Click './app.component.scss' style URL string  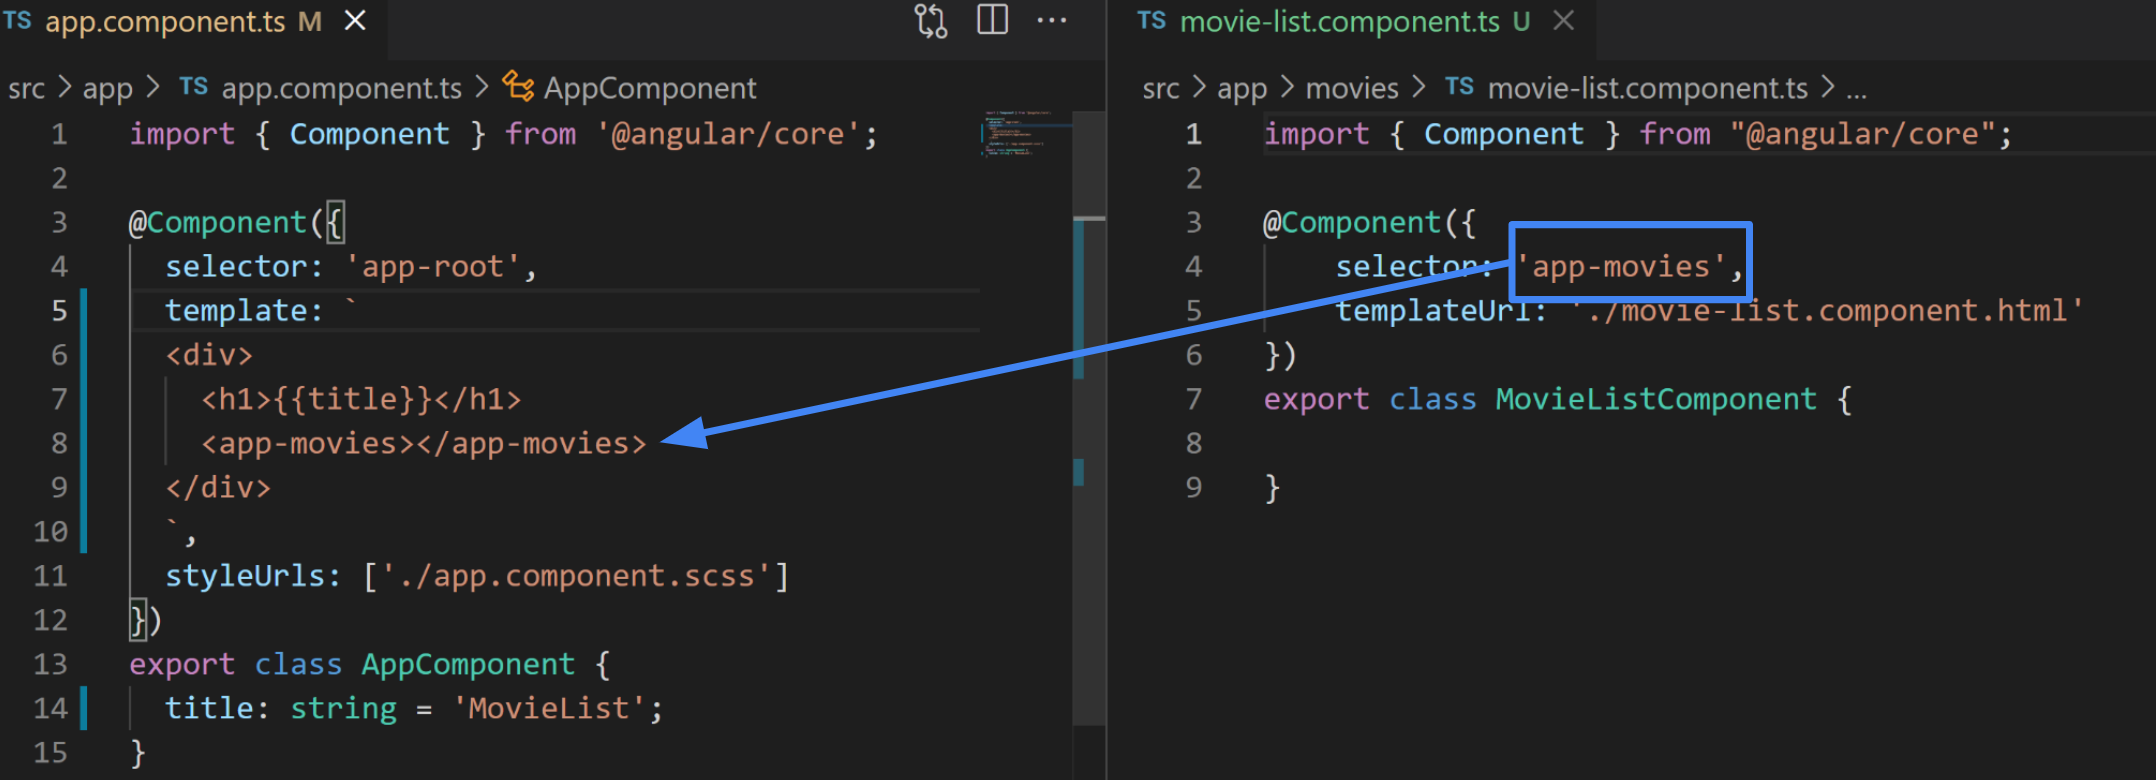[576, 577]
